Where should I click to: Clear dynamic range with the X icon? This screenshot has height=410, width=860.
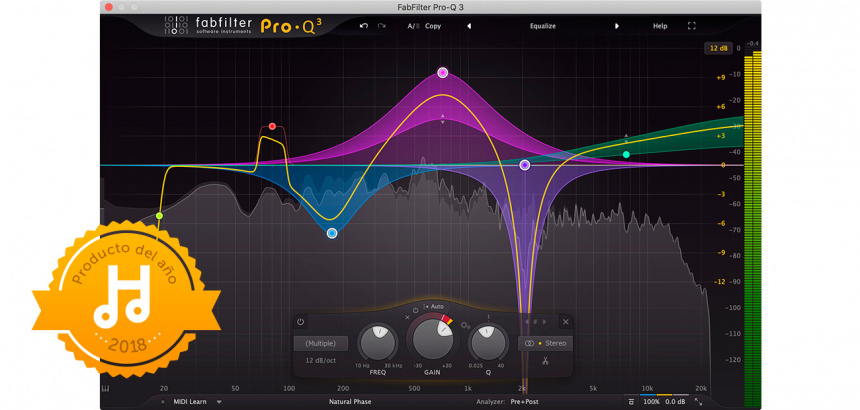[408, 317]
